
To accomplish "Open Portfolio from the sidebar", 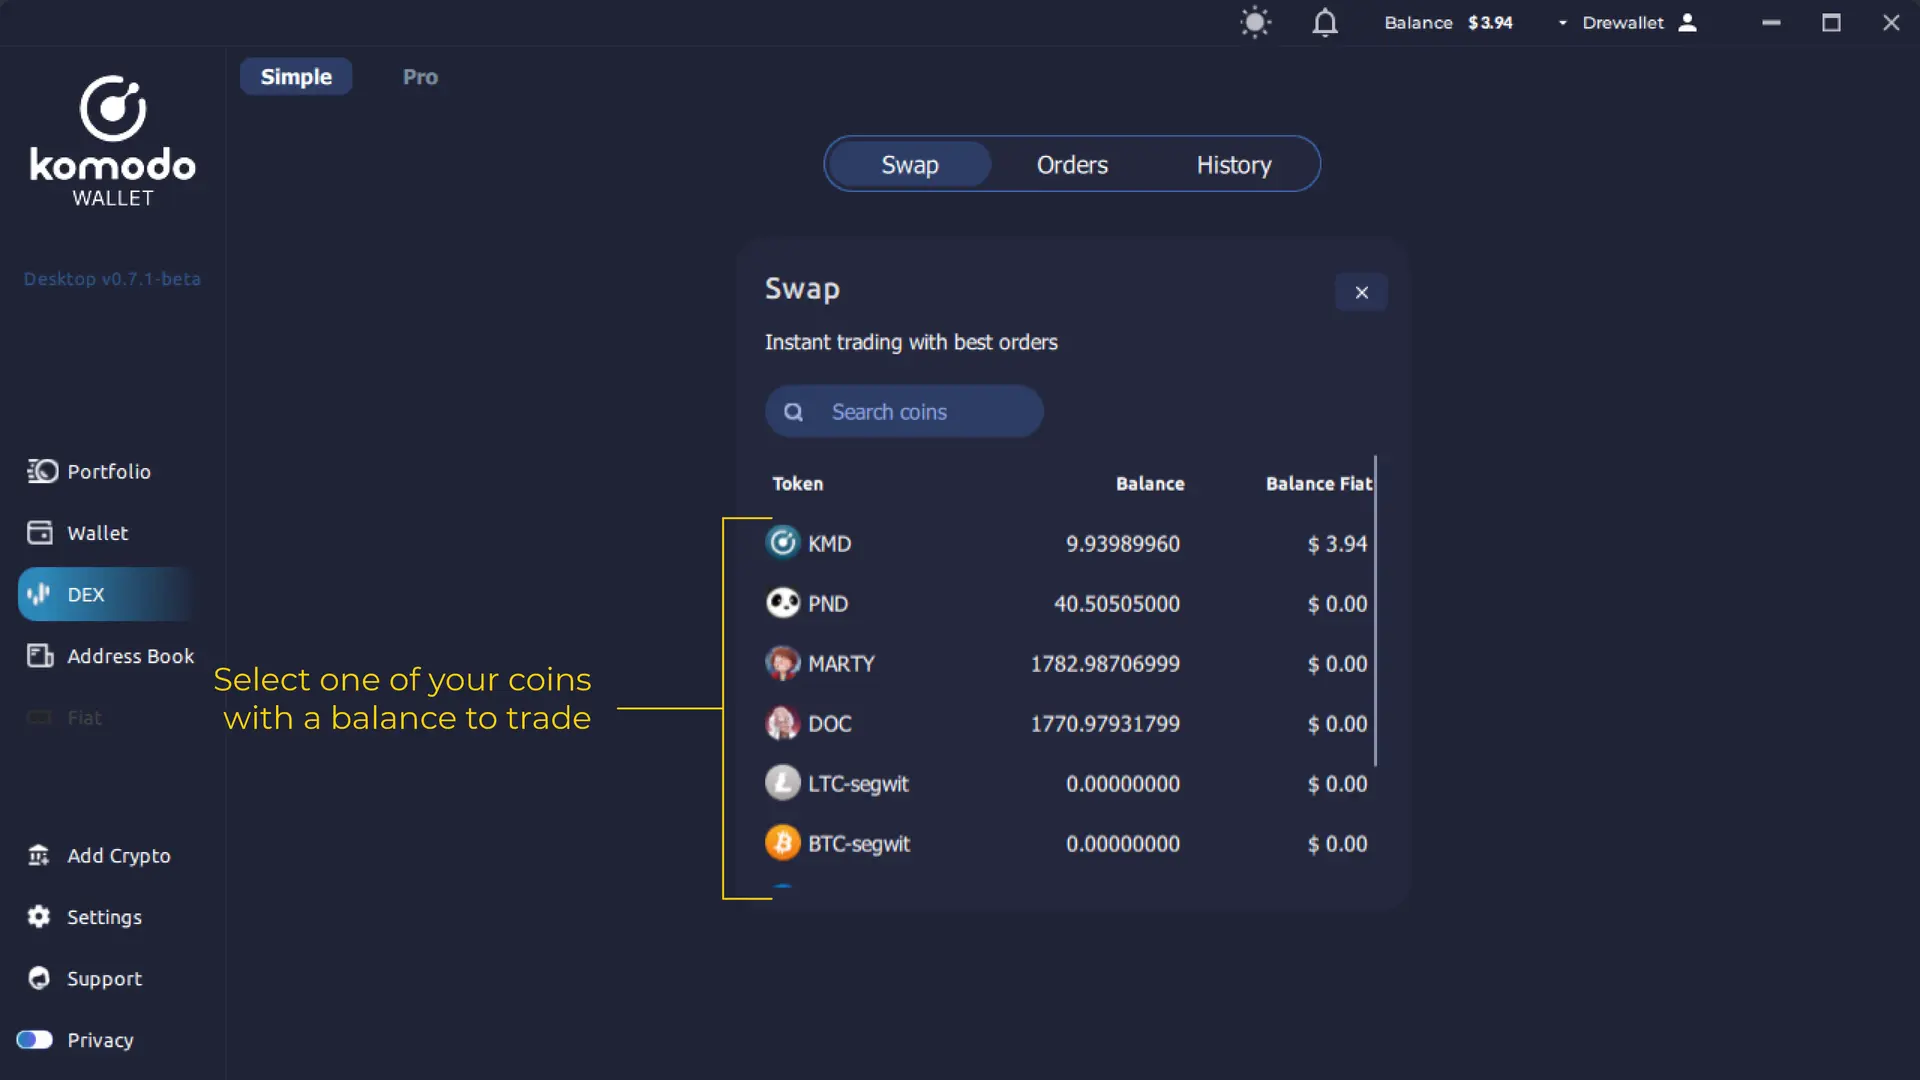I will coord(110,471).
